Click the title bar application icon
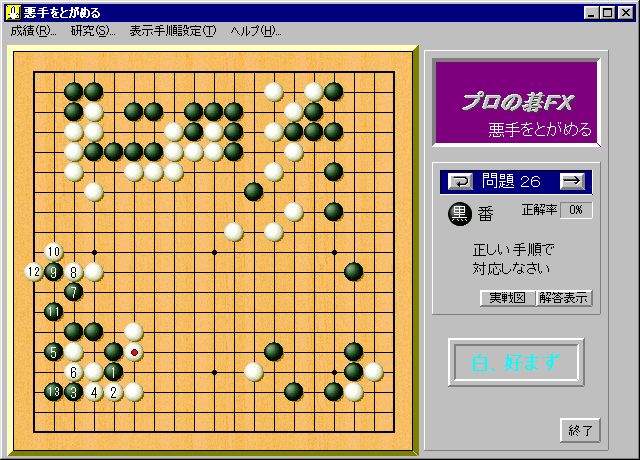This screenshot has height=460, width=640. [x=12, y=12]
